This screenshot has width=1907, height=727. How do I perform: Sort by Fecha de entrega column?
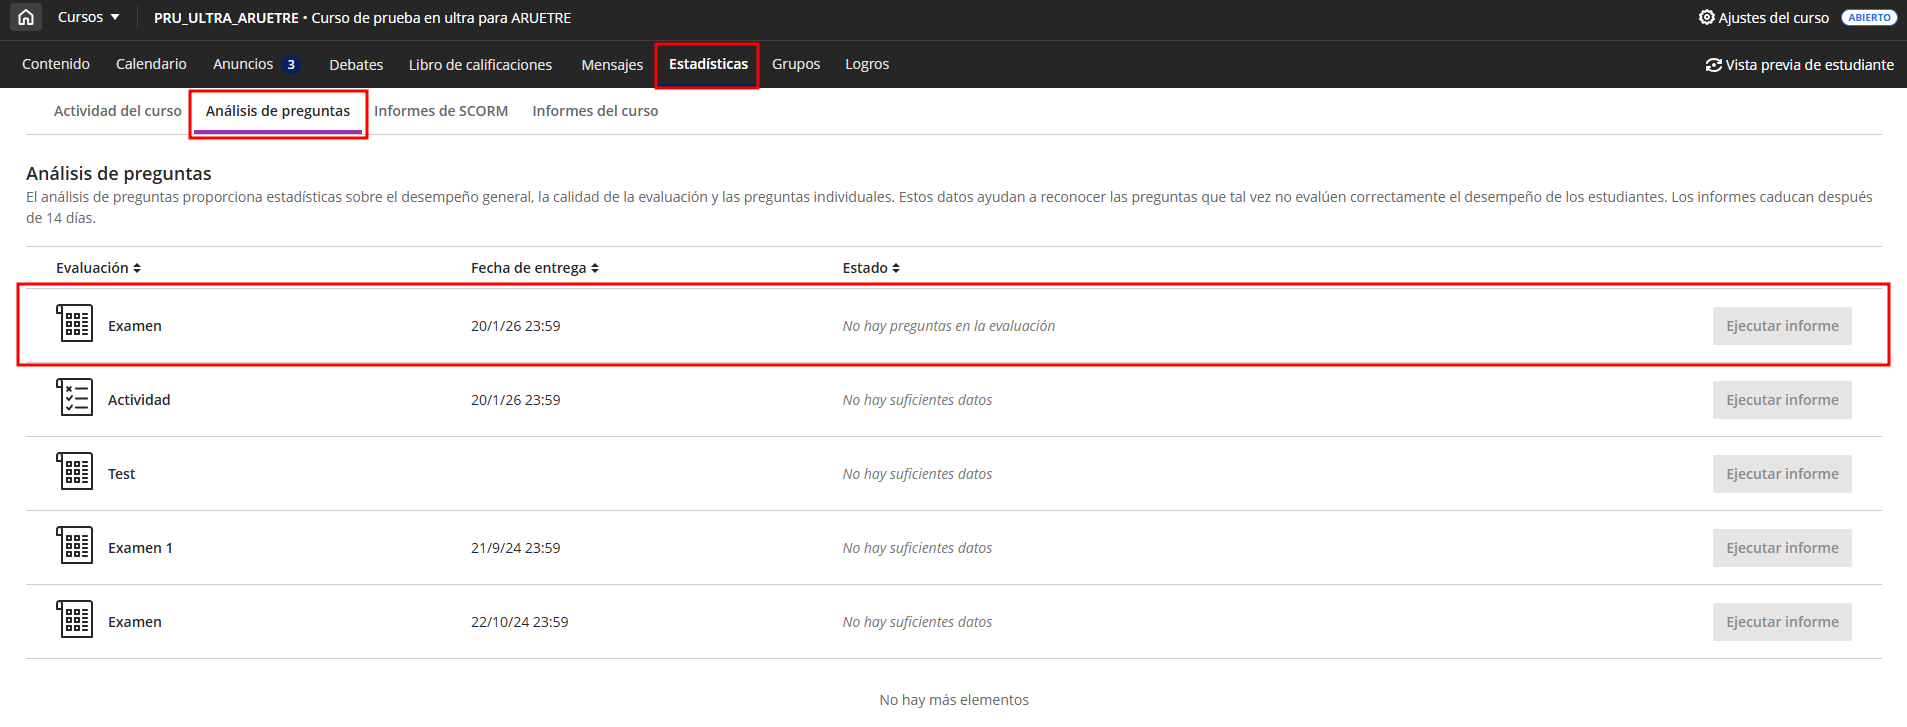(x=534, y=268)
